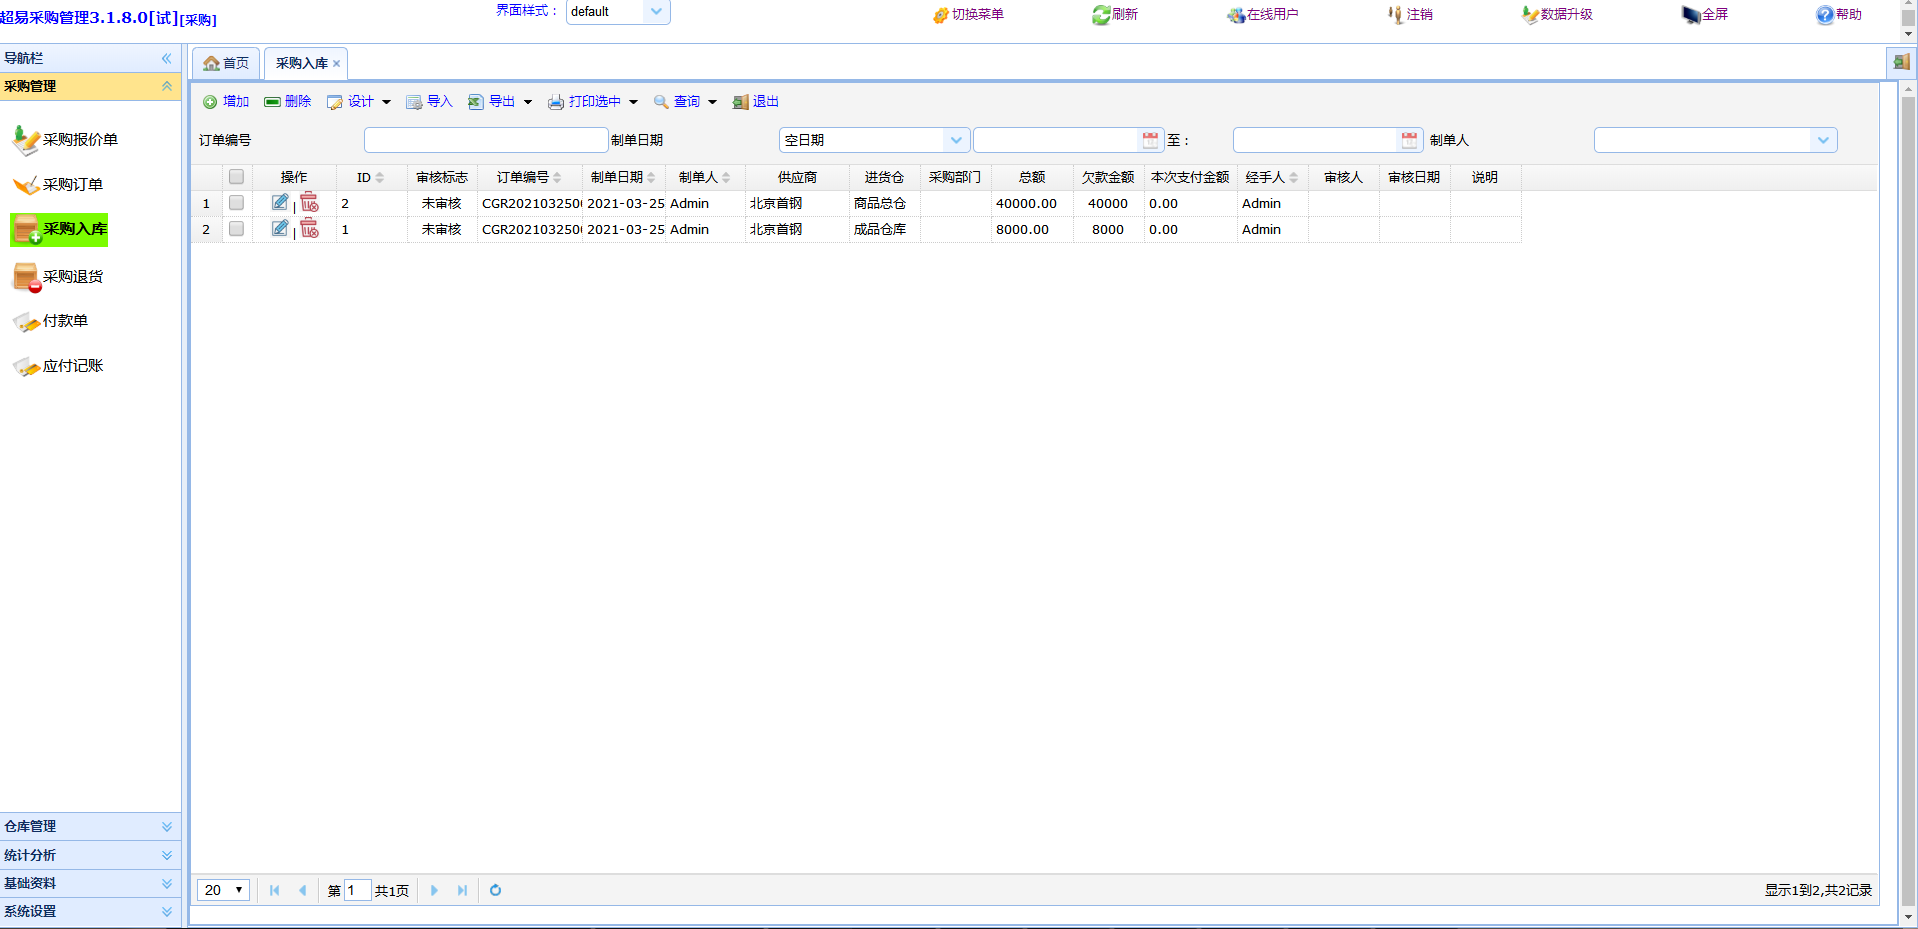The image size is (1918, 929).
Task: Click the delete trash icon in row 2
Action: click(310, 229)
